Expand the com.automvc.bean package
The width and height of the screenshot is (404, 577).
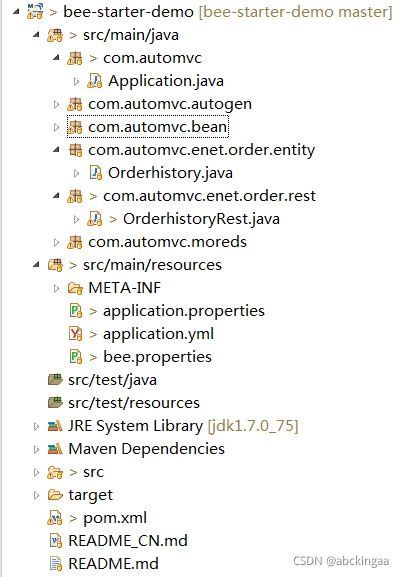coord(56,127)
